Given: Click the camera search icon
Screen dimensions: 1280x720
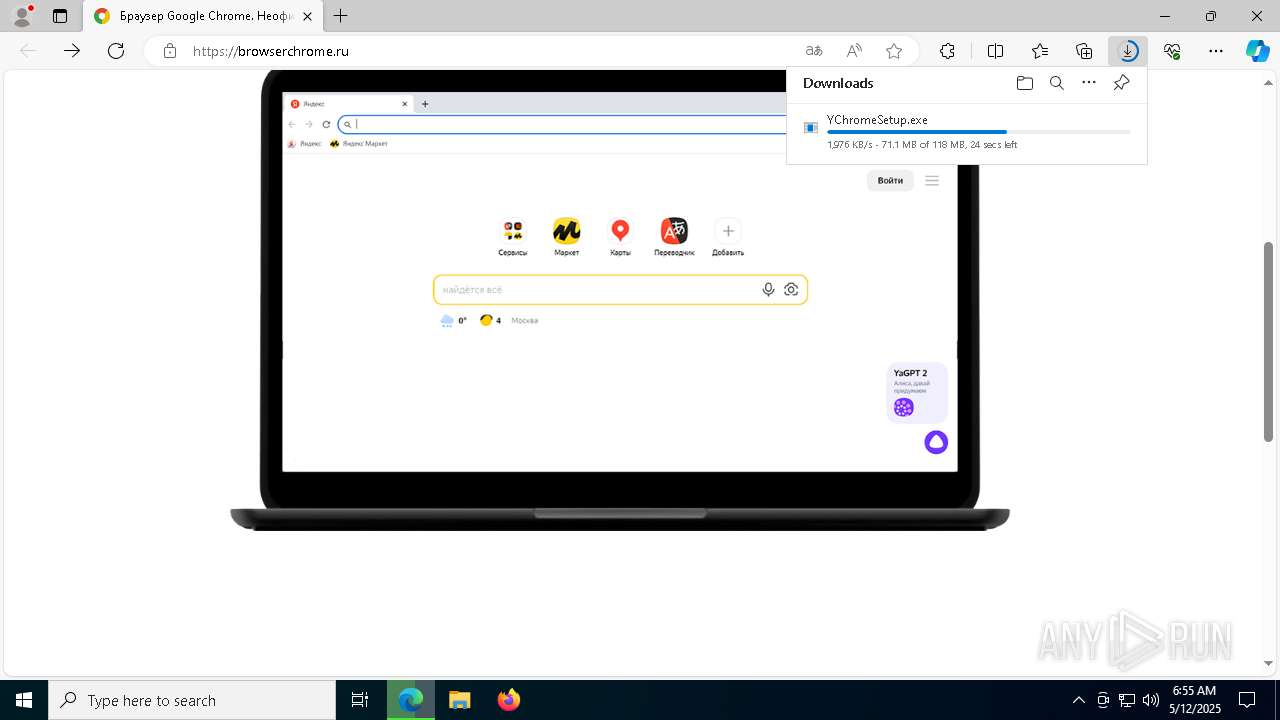Looking at the screenshot, I should [791, 290].
